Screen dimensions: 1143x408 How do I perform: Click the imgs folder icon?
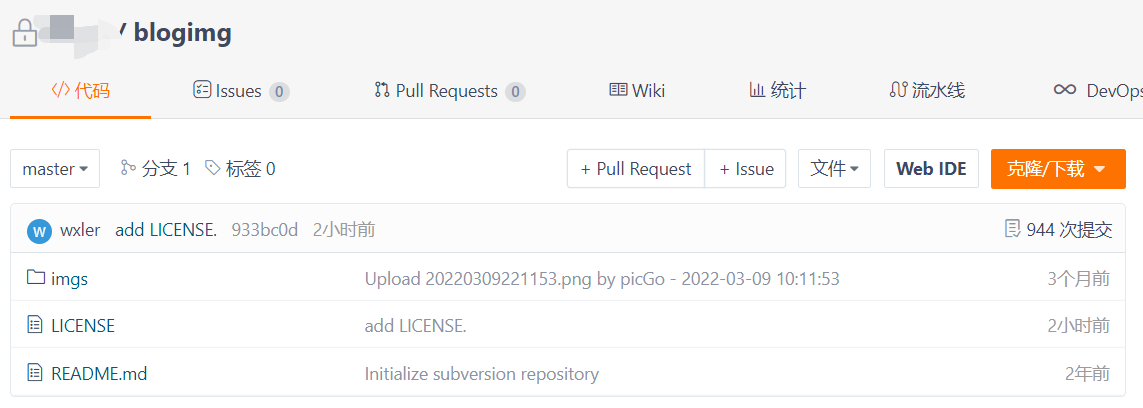(36, 278)
